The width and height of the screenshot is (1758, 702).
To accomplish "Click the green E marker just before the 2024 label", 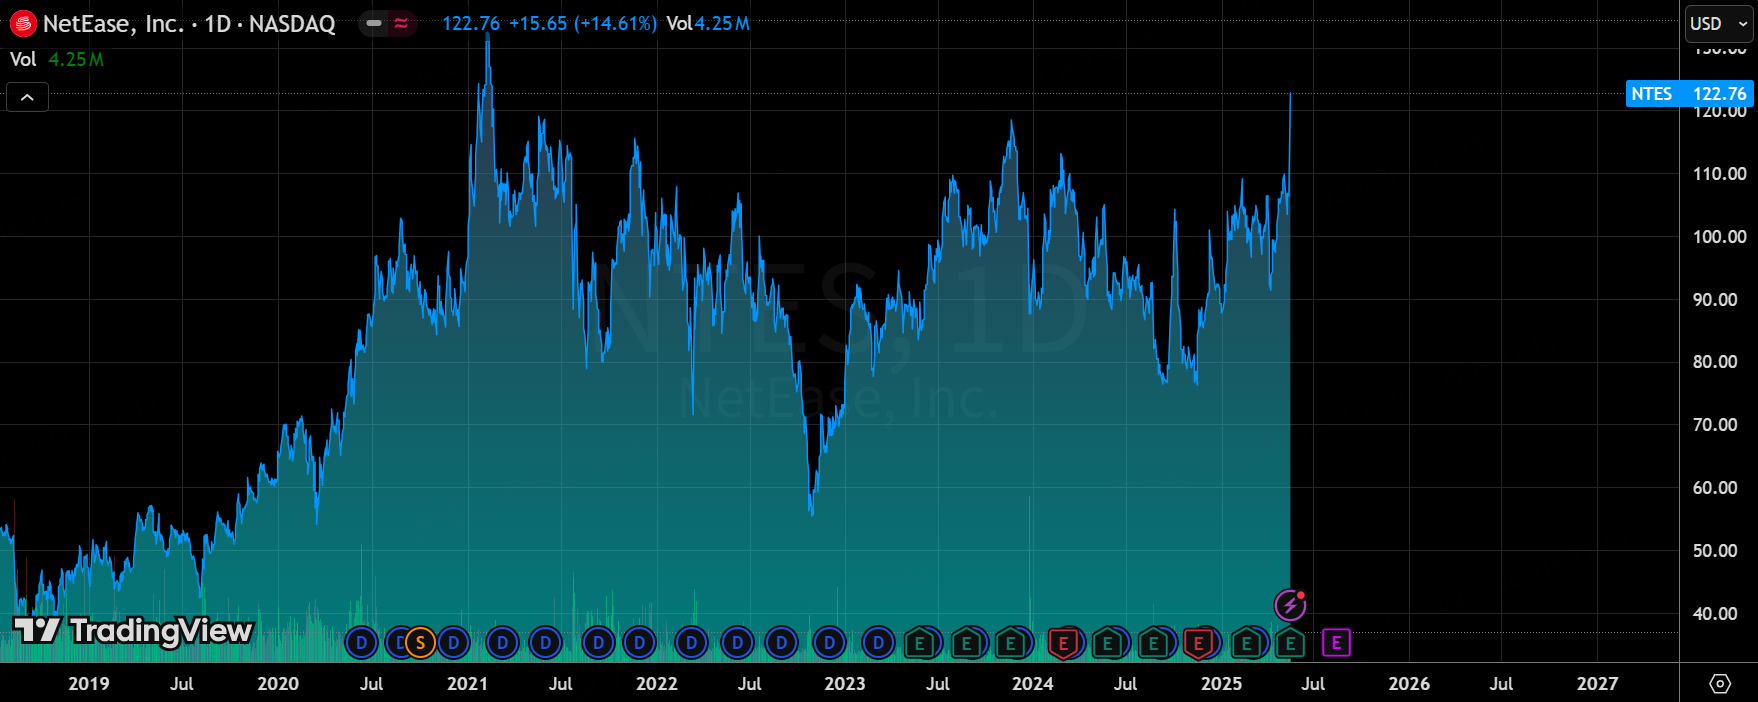I will [x=1012, y=643].
